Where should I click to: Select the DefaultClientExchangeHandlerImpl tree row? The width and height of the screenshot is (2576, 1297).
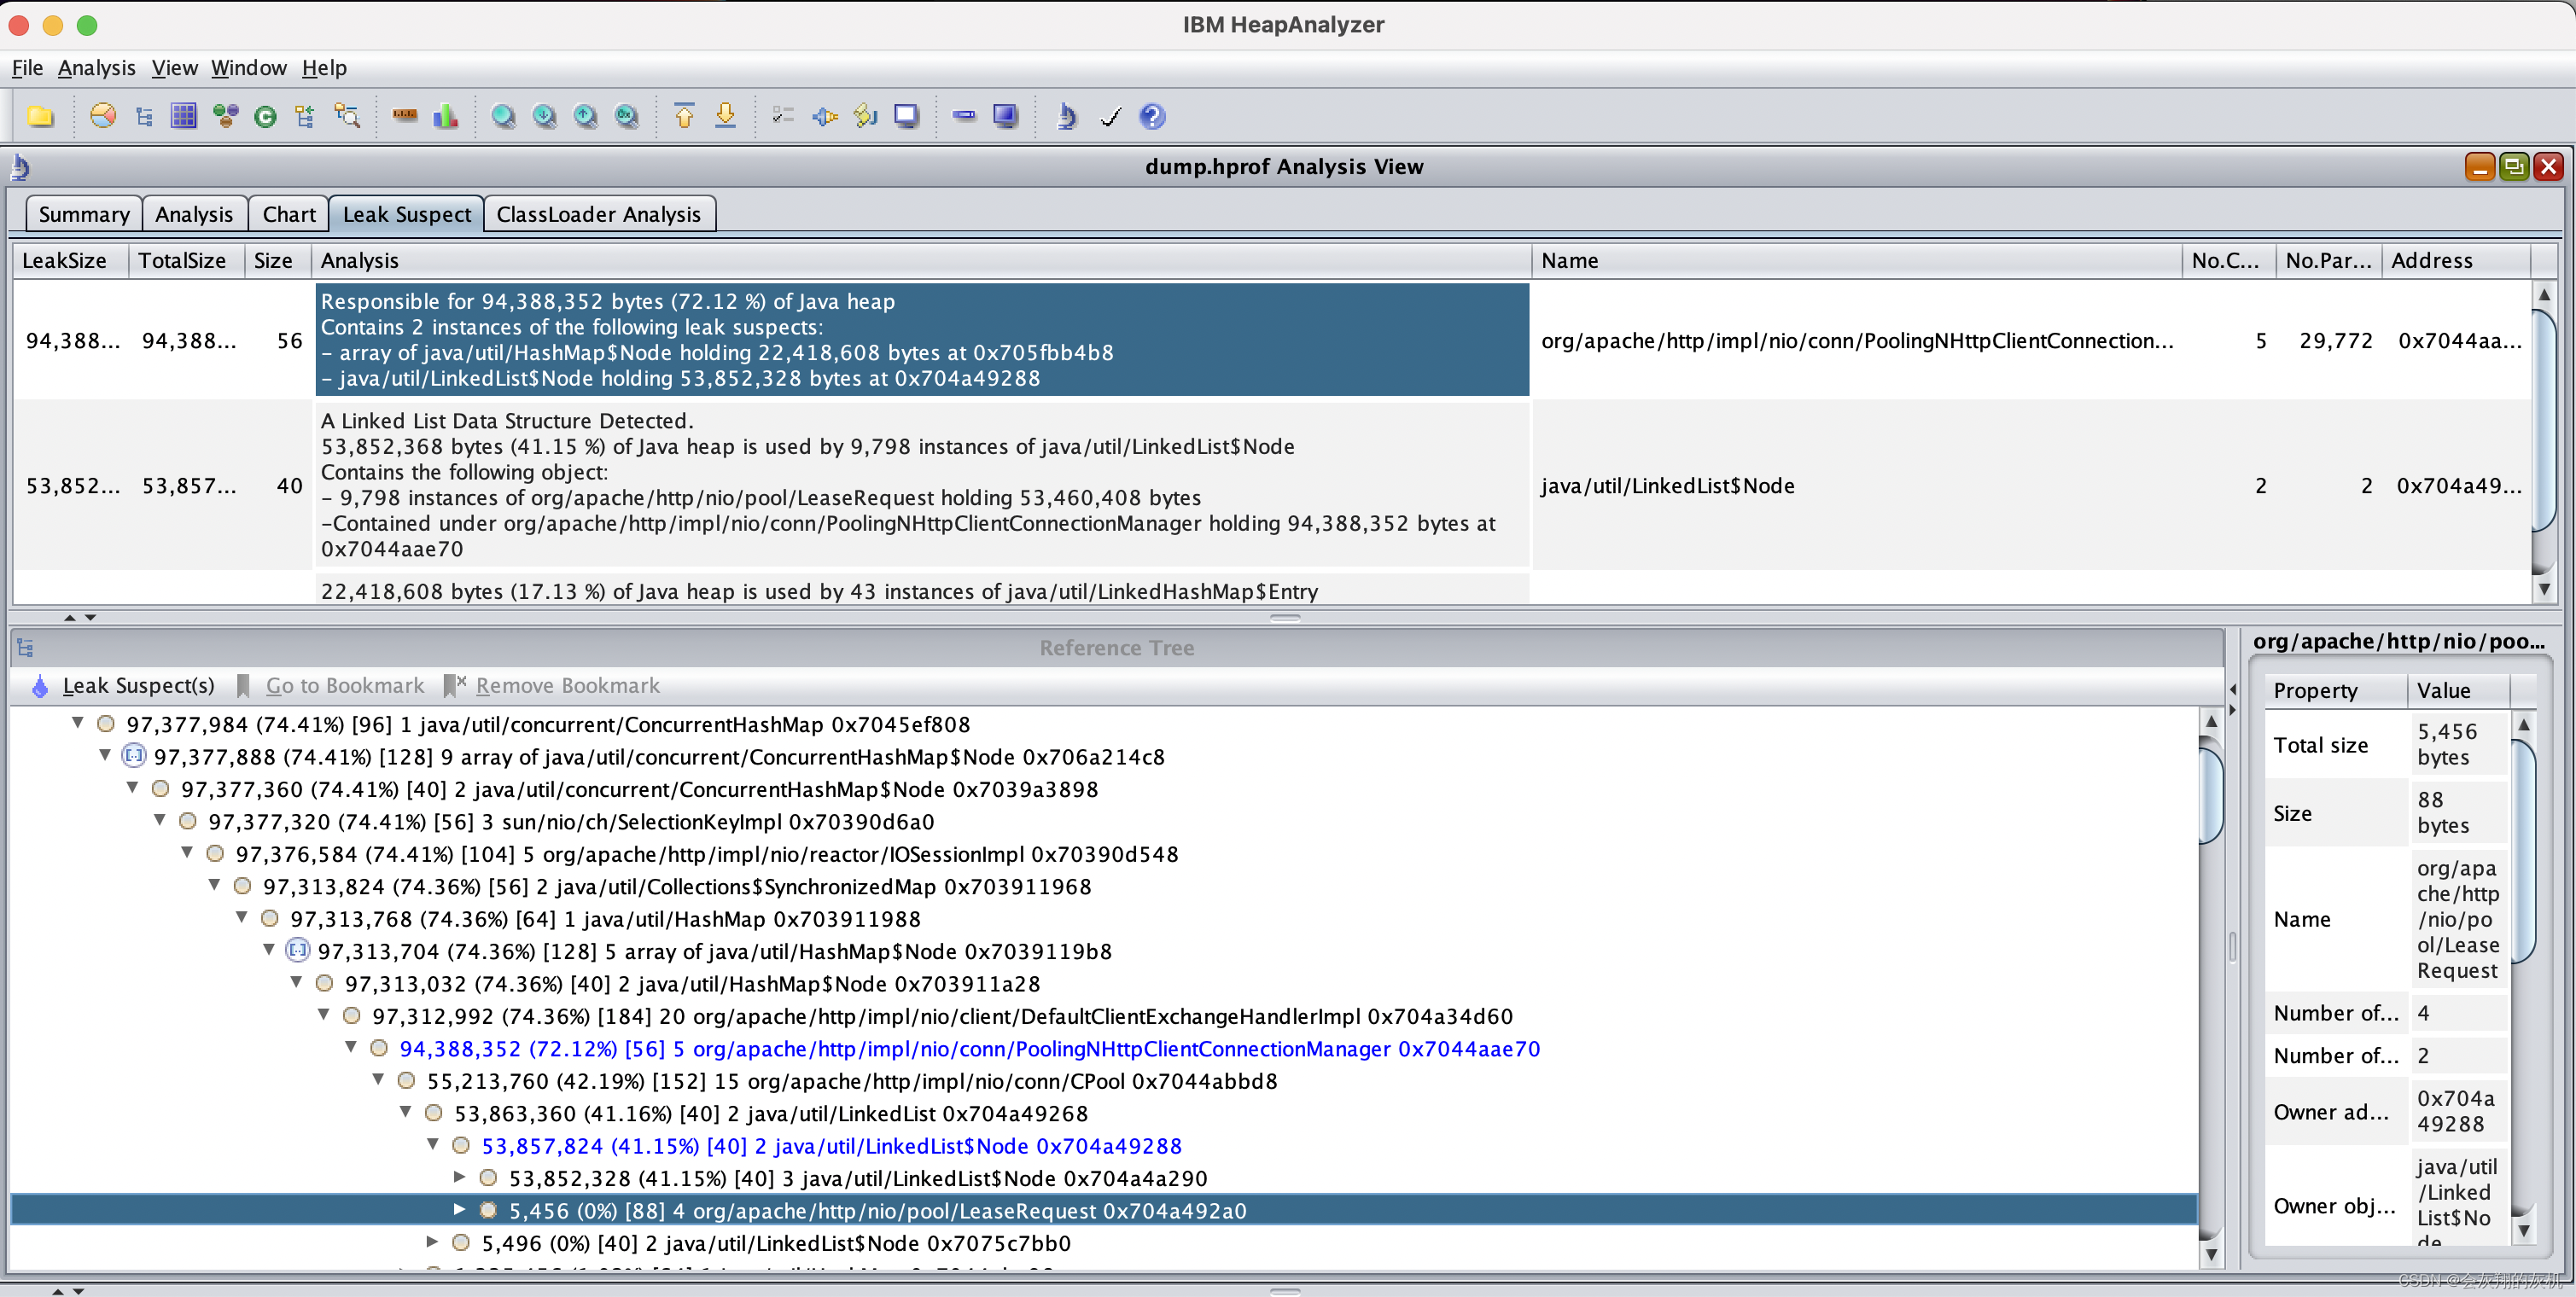point(942,1017)
